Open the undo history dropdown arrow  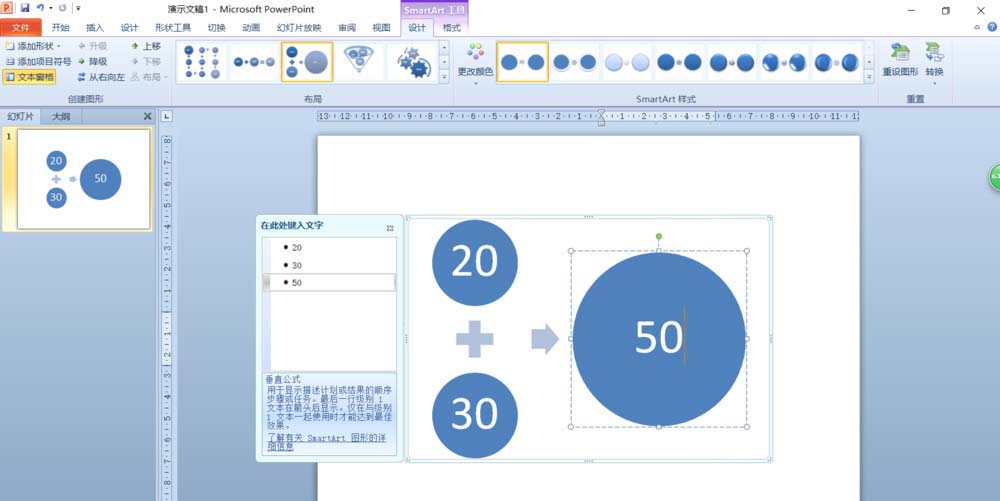[x=50, y=8]
